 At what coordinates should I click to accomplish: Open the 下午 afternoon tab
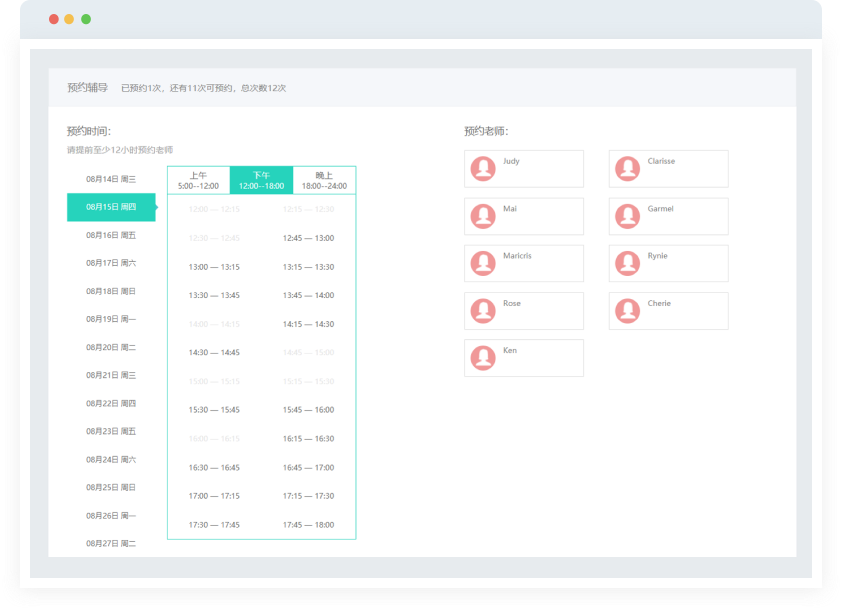(x=261, y=180)
